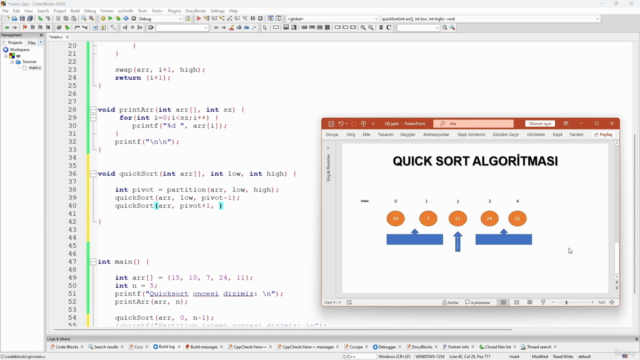Click the Cut scissors icon
640x360 pixels.
(x=58, y=19)
